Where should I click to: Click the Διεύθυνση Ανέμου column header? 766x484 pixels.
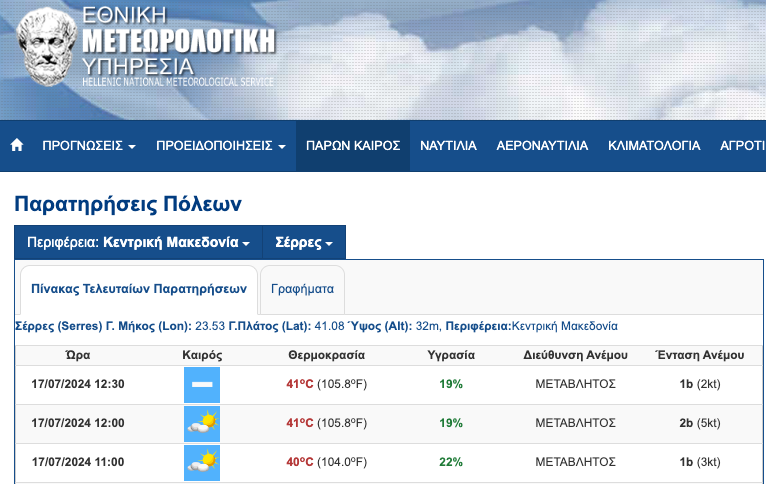575,355
